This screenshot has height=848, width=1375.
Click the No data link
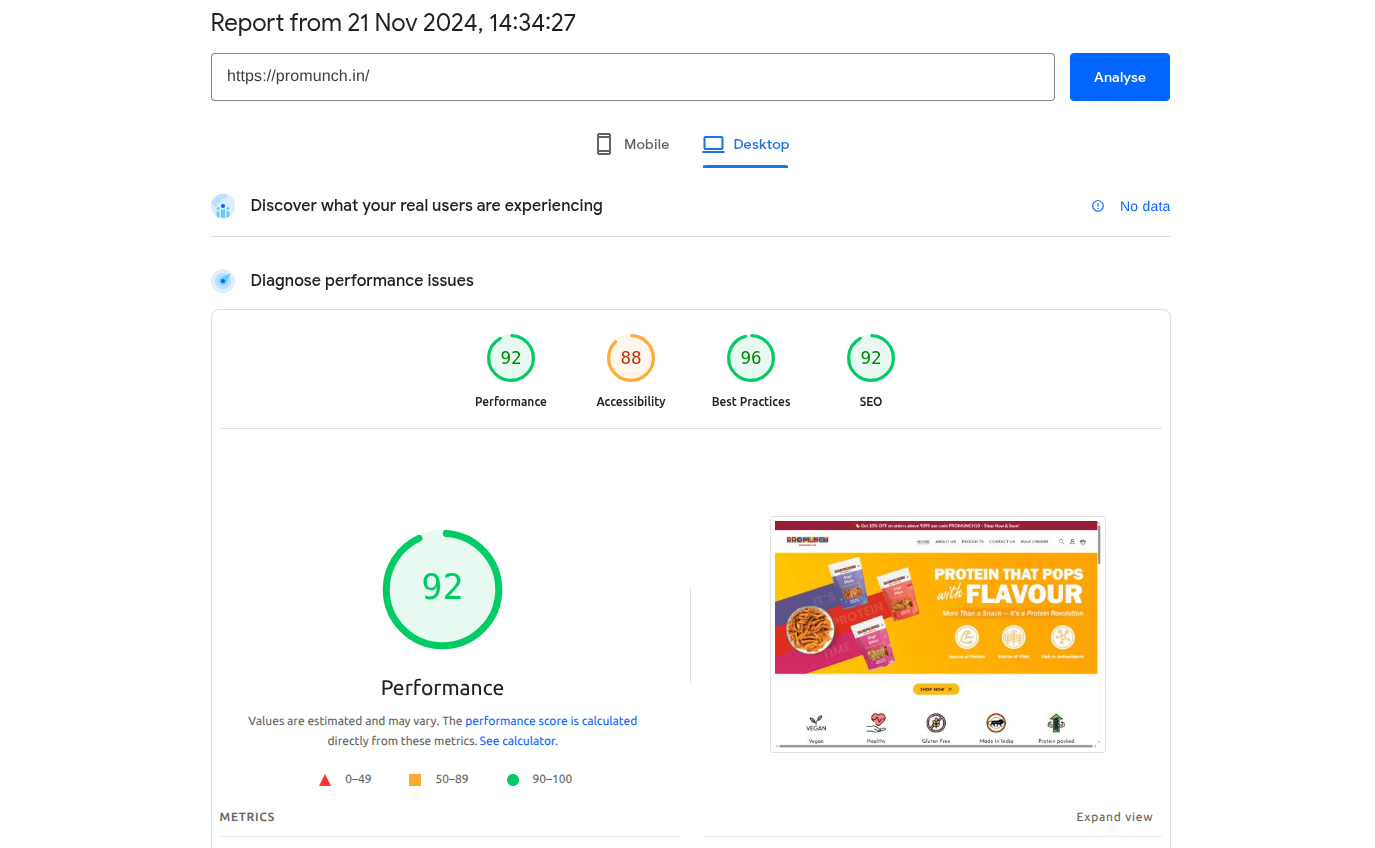(x=1144, y=206)
